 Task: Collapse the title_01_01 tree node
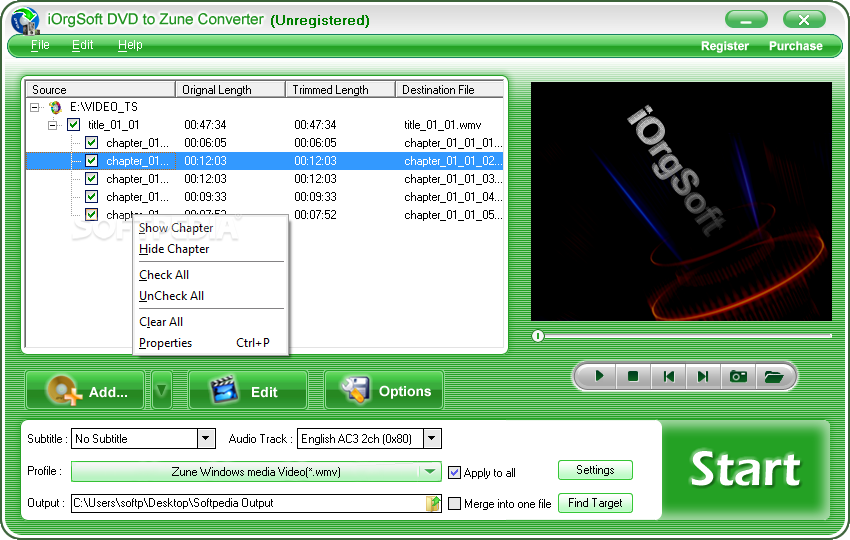point(53,125)
